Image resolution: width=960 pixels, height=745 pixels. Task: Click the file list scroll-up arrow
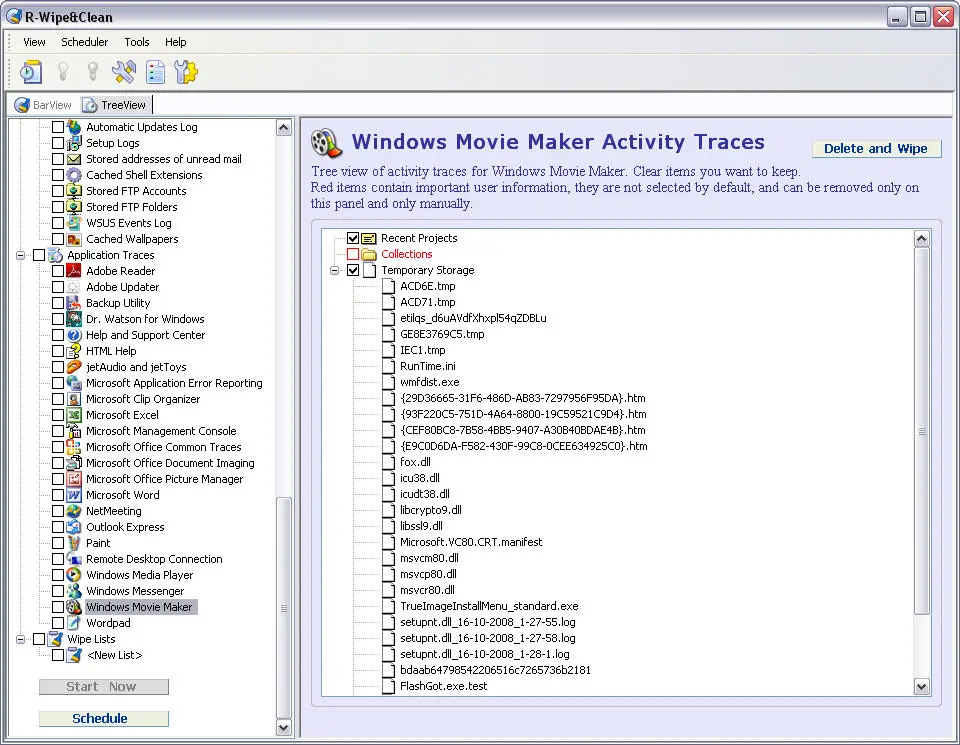[x=921, y=239]
